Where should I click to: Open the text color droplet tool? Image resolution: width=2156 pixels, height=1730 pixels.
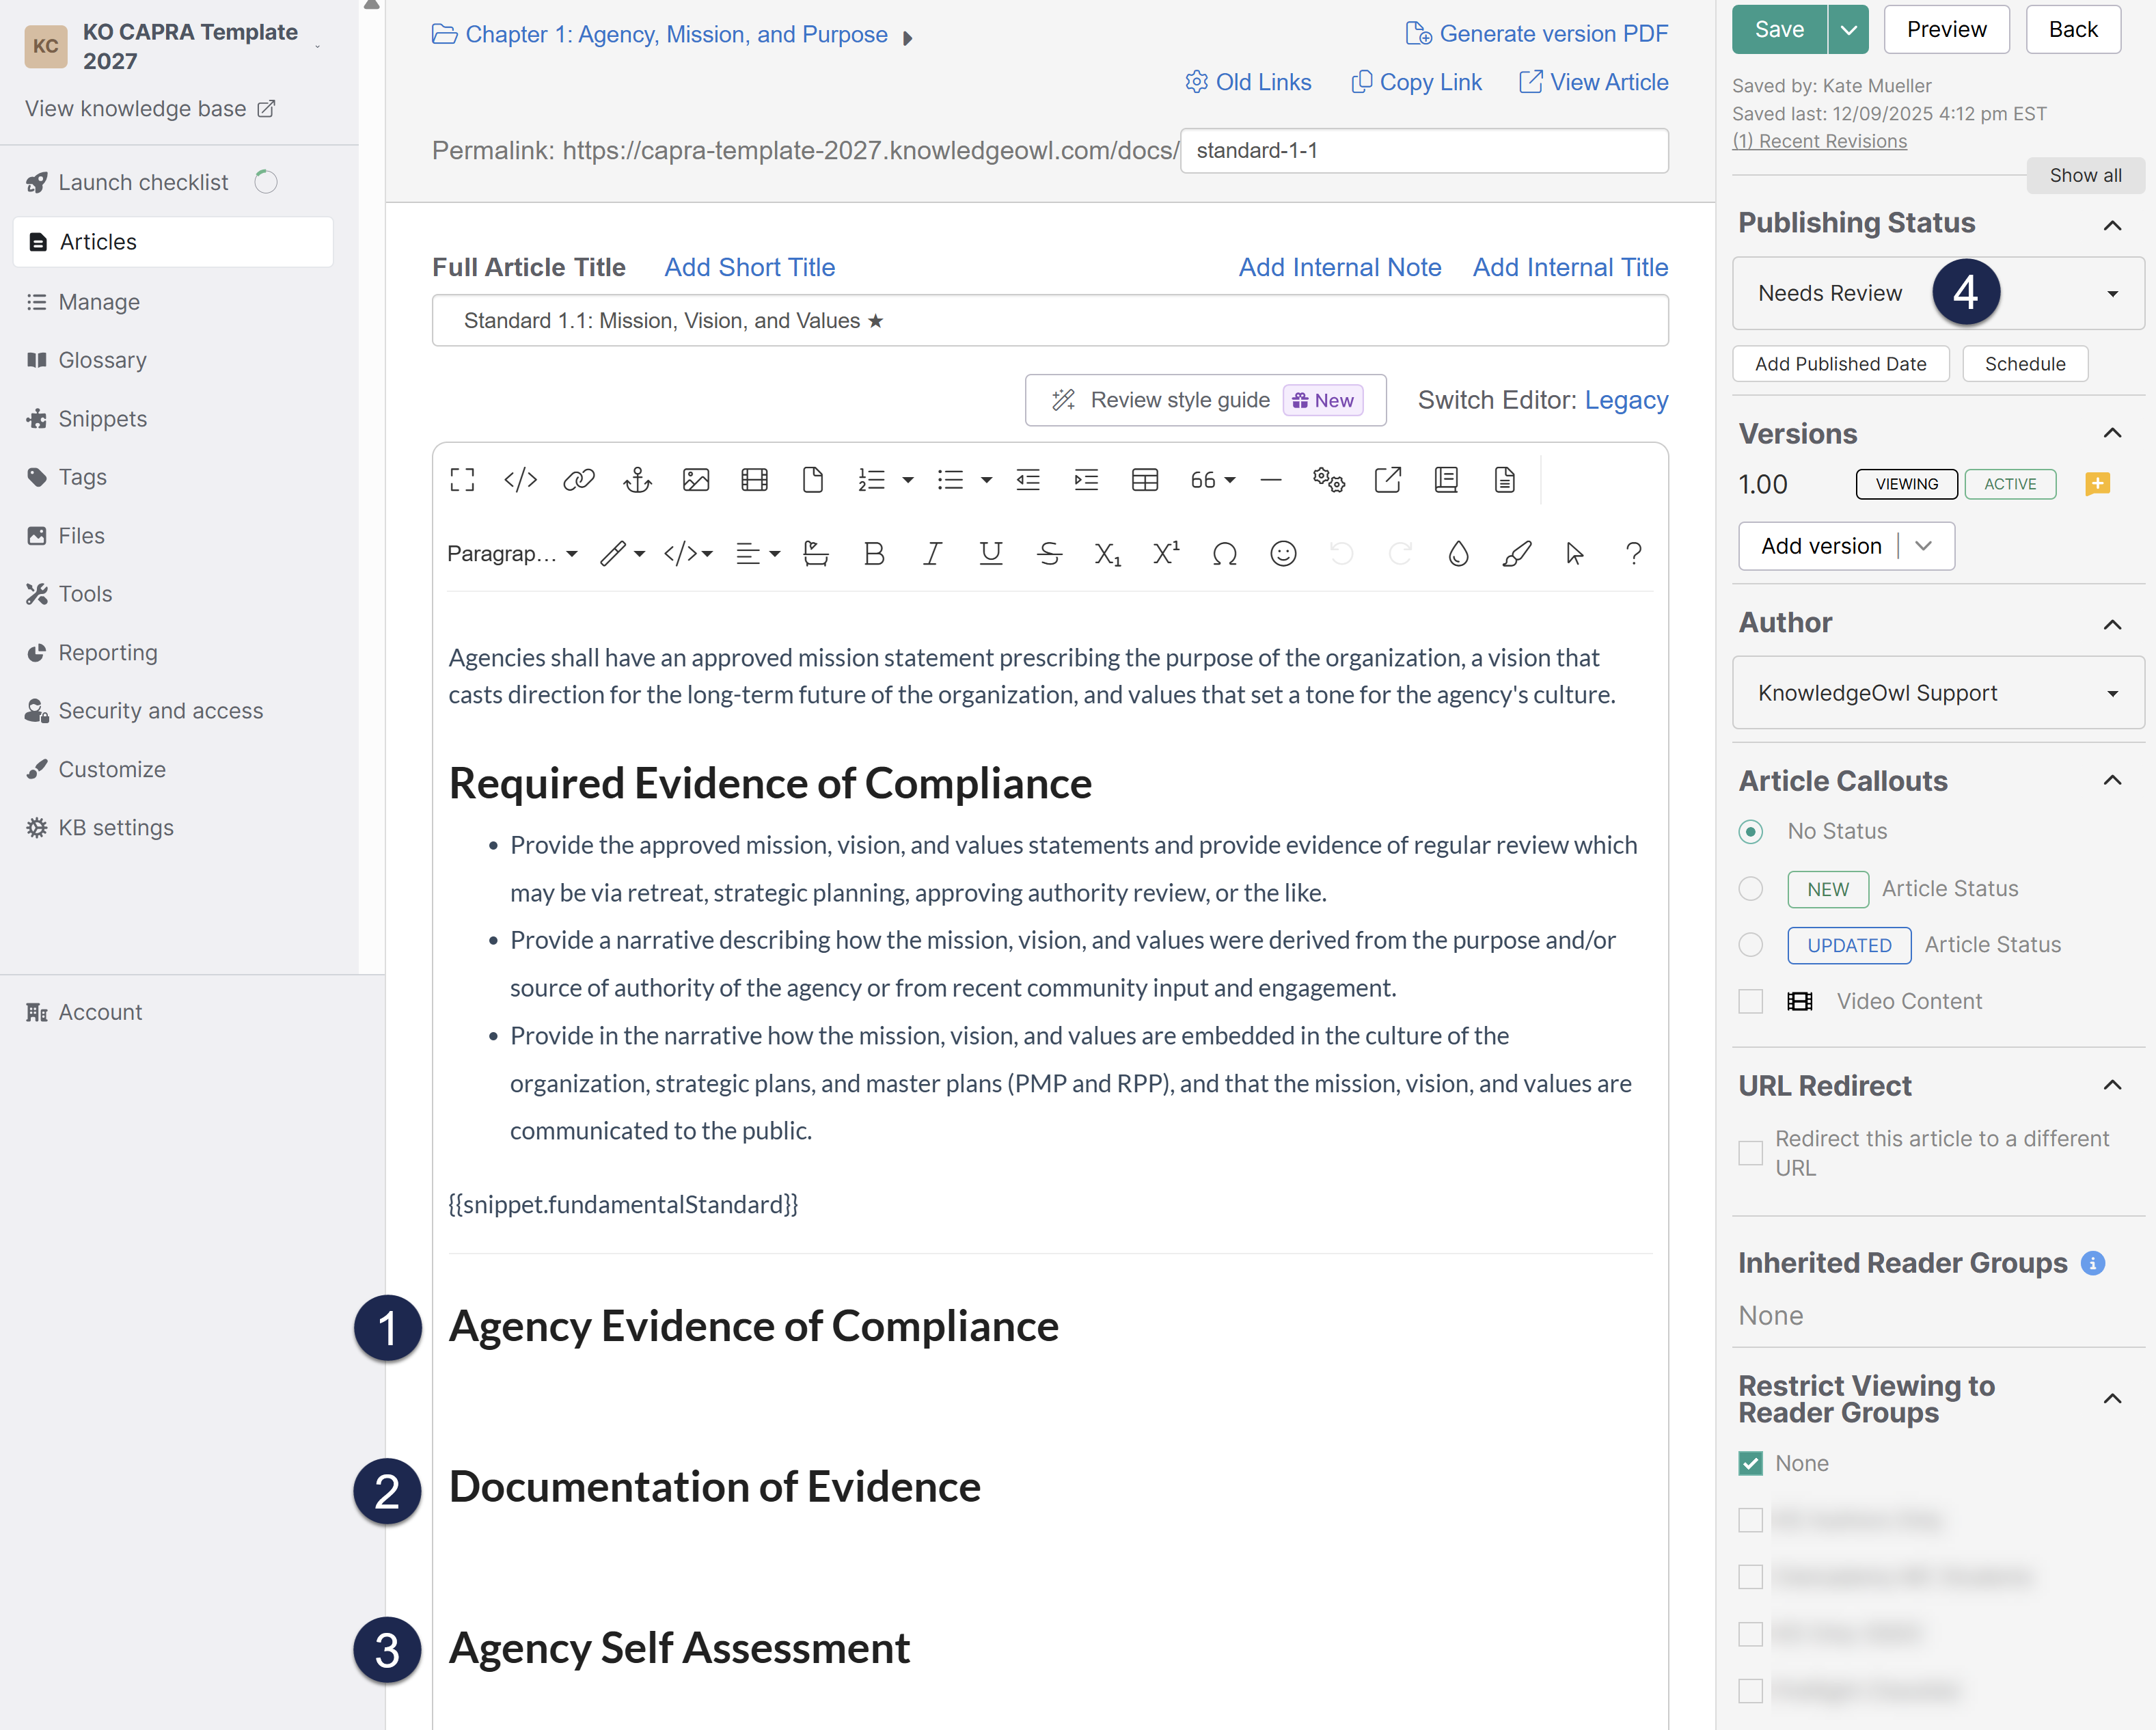point(1458,553)
